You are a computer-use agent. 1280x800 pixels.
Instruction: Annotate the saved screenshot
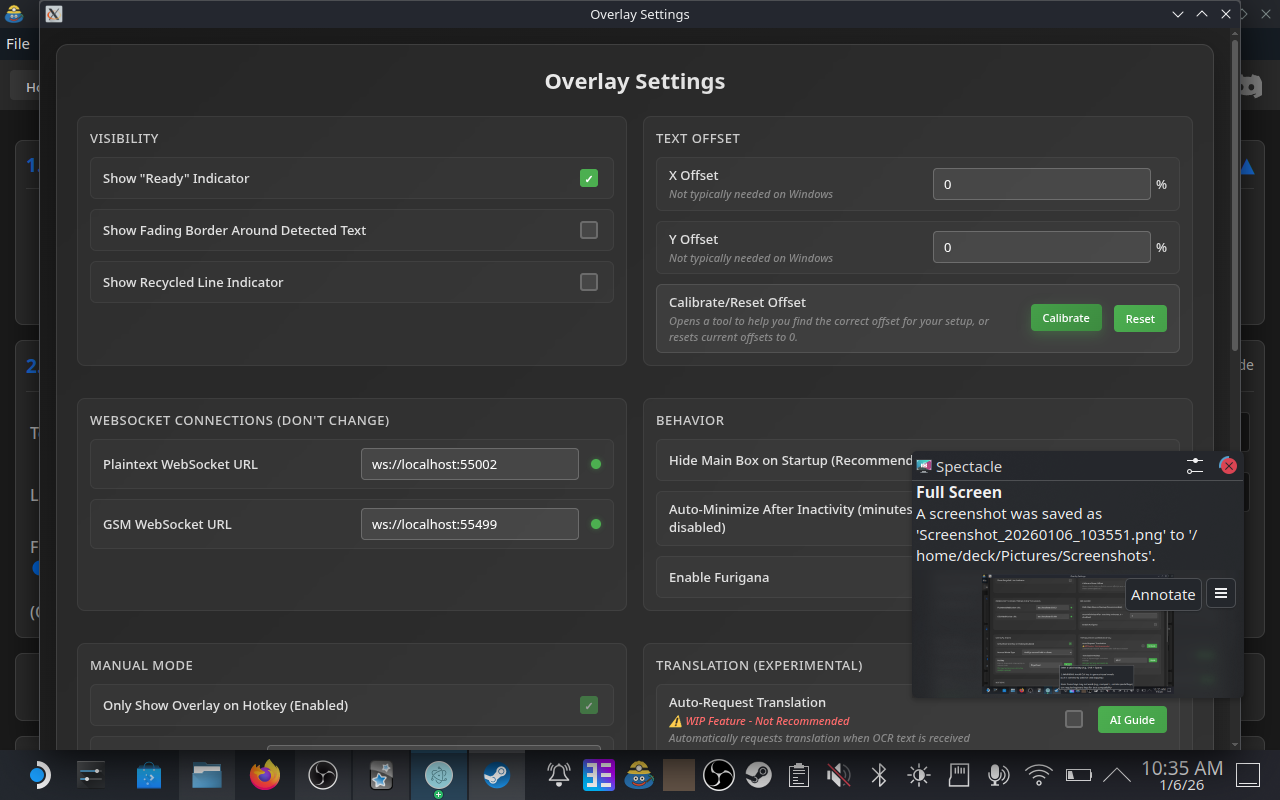[1163, 594]
